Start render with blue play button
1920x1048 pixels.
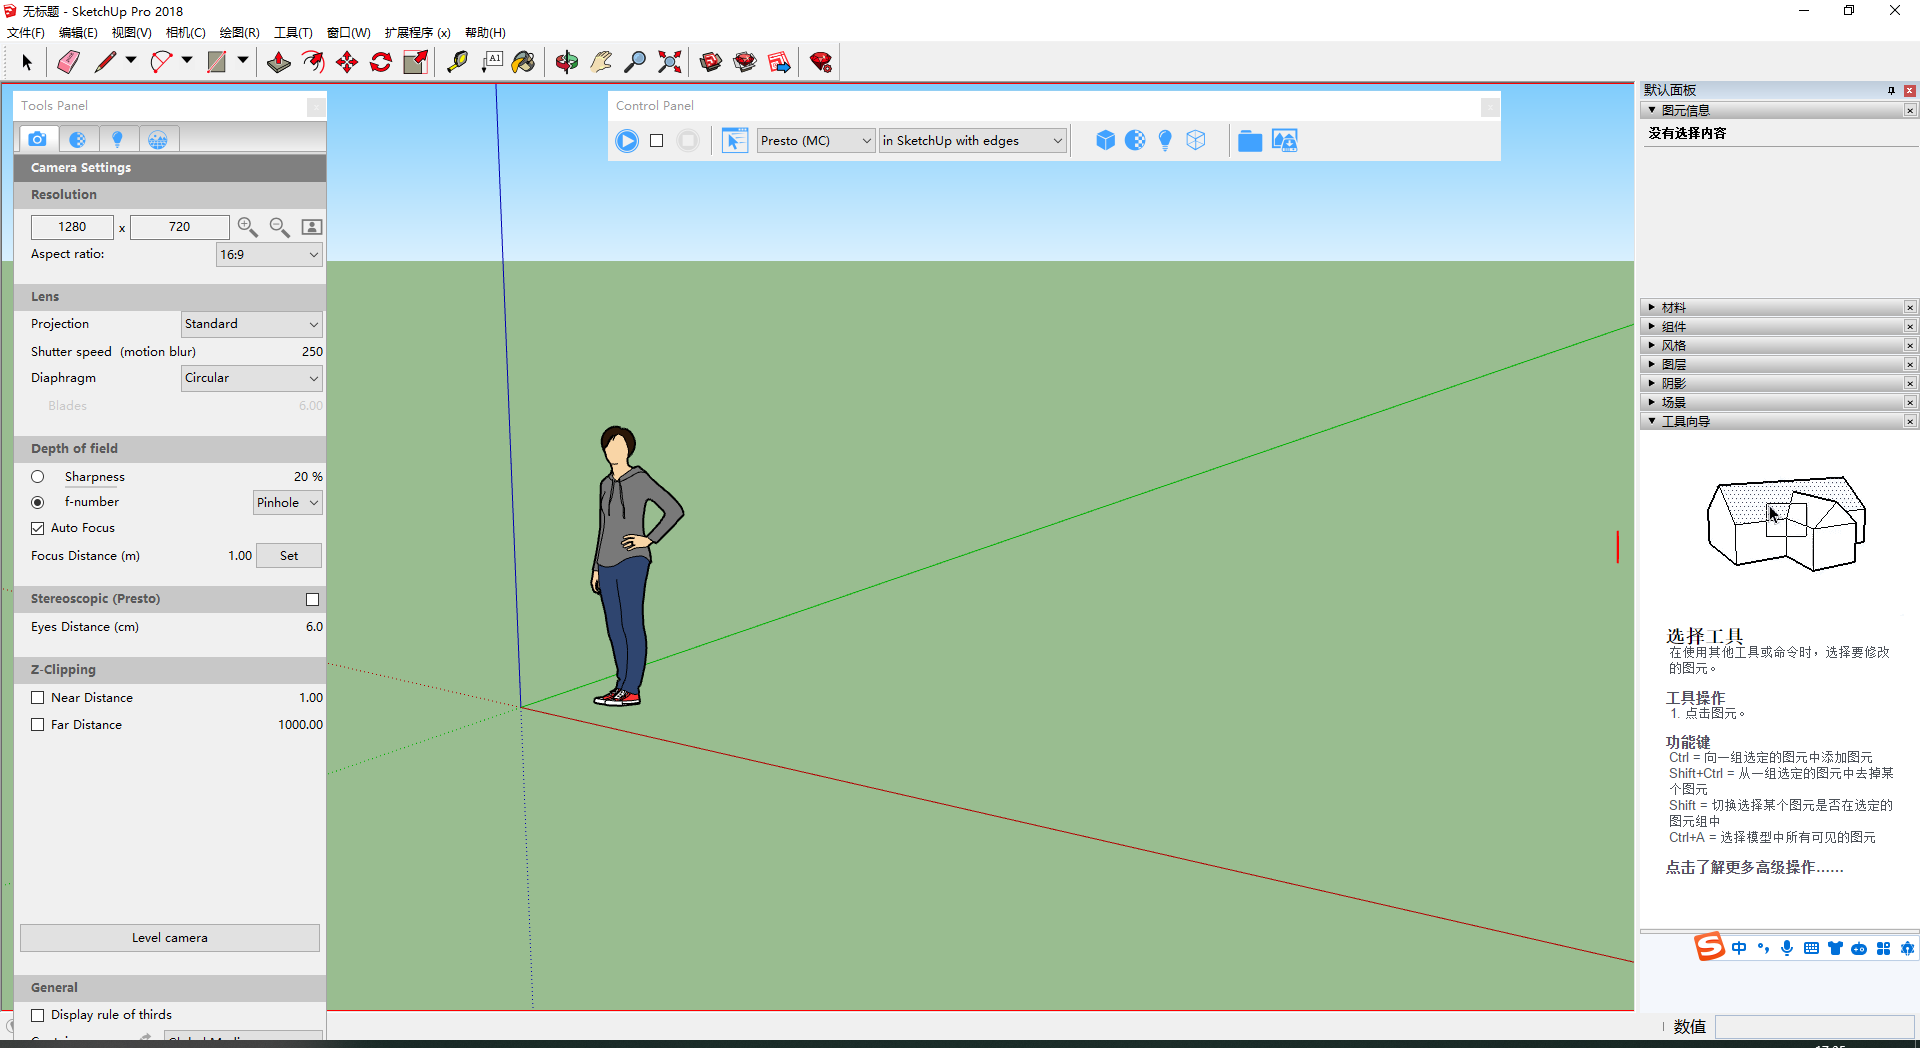coord(627,141)
